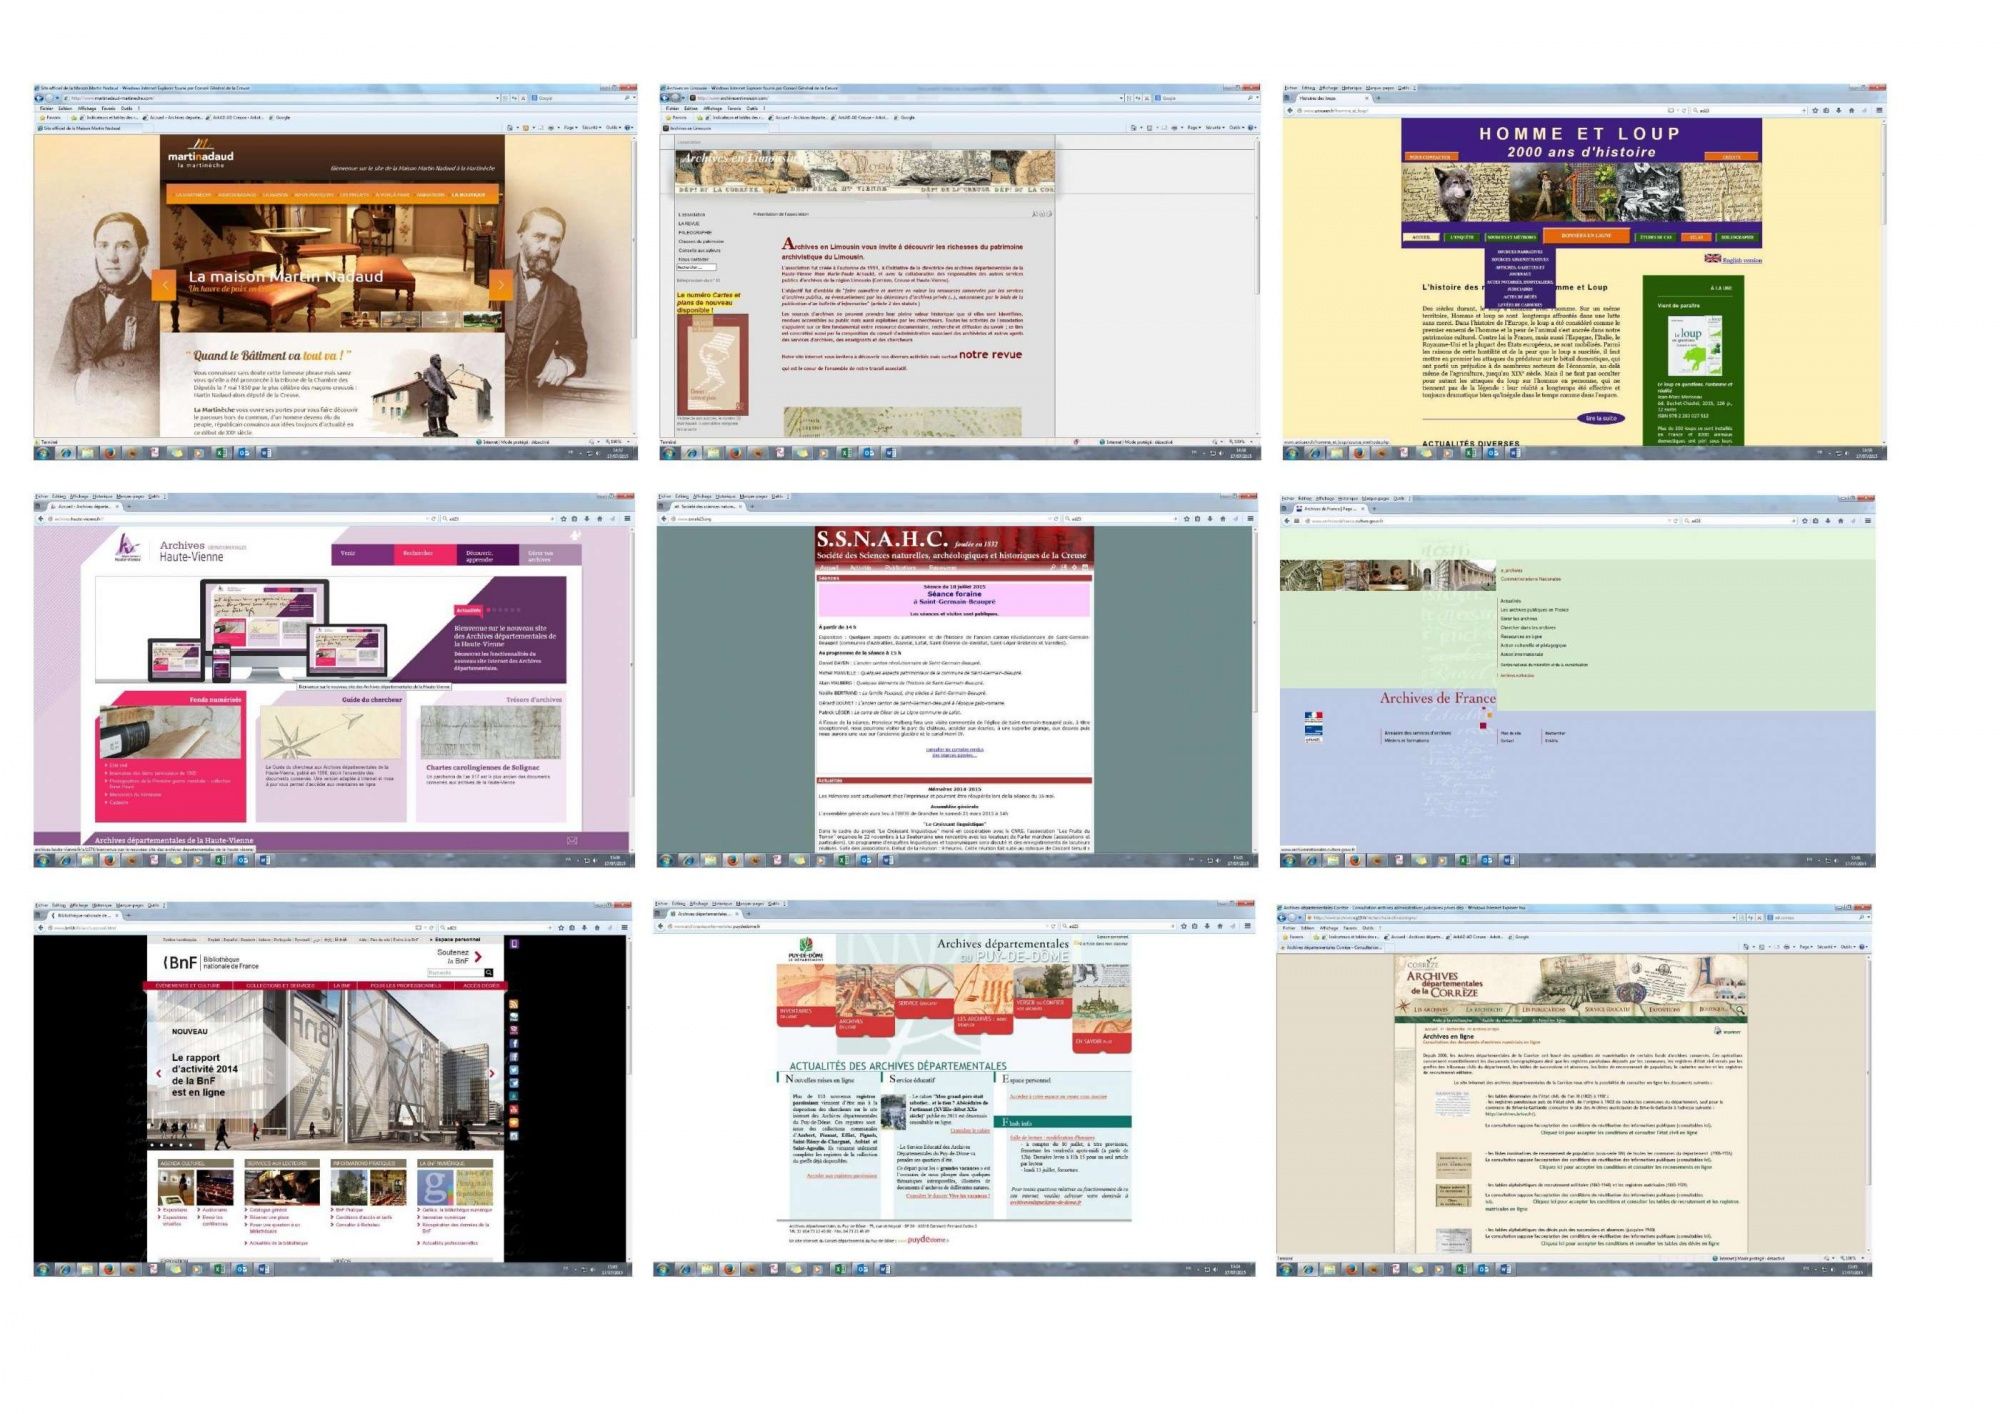Click 'lire la suite' button on Homme et Loup
Viewport: 2000px width, 1414px height.
coord(1601,418)
